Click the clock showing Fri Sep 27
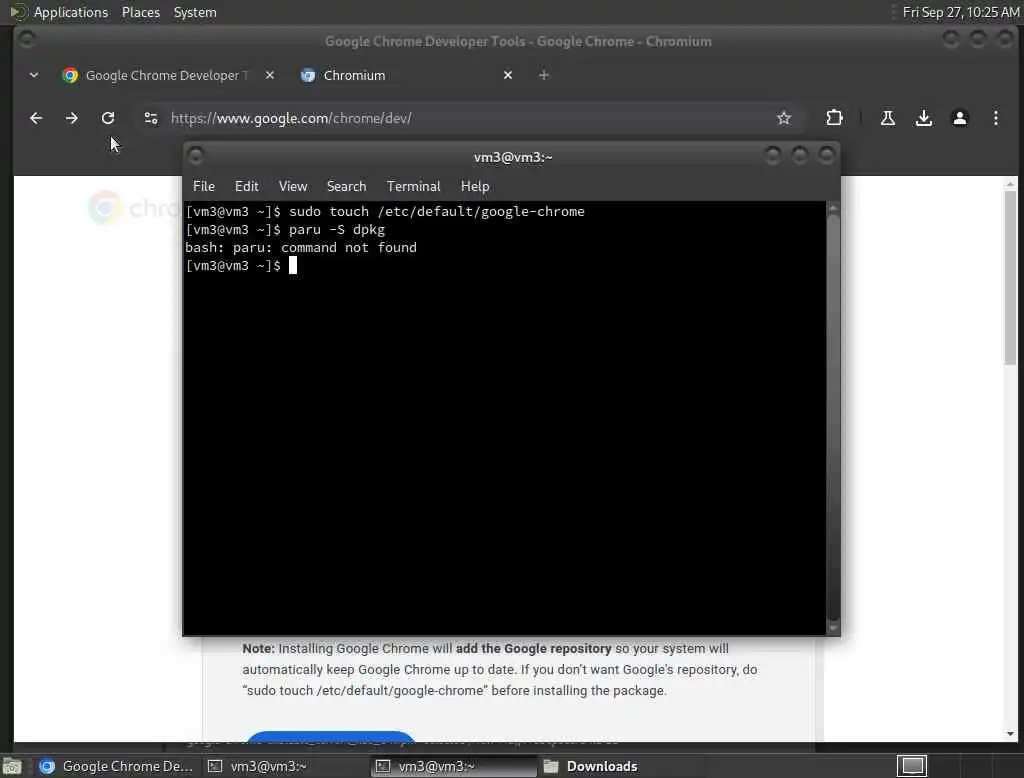The image size is (1024, 778). pyautogui.click(x=961, y=12)
